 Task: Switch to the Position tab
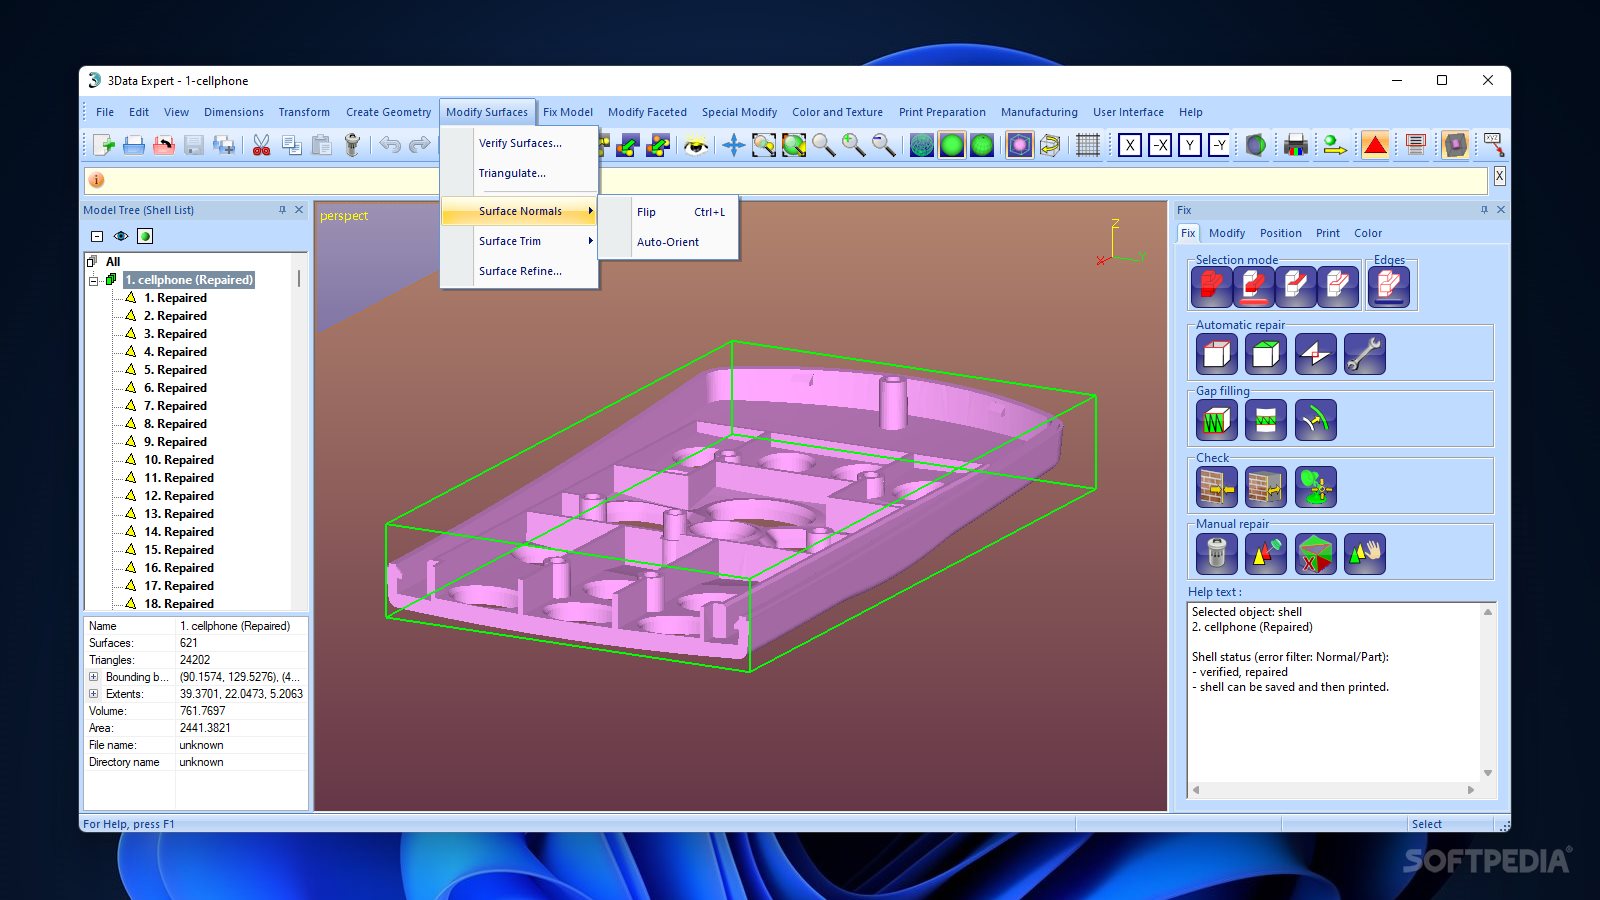1281,233
